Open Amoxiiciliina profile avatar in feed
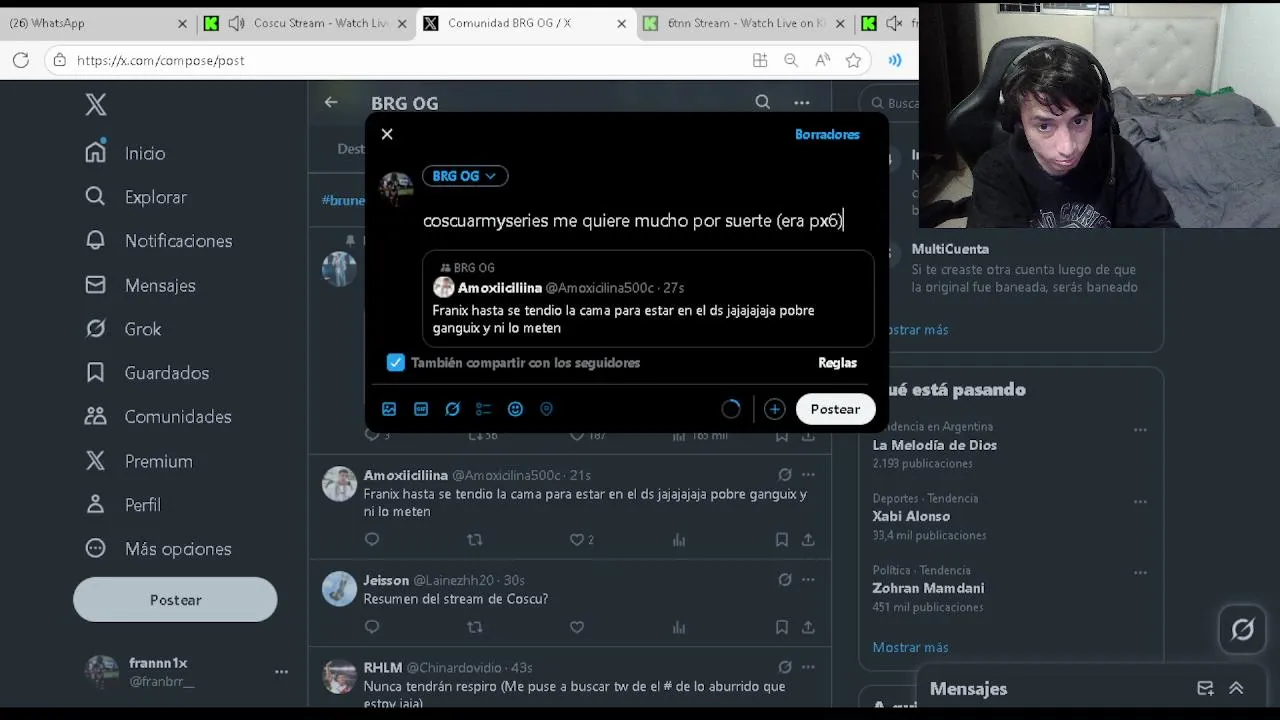Image resolution: width=1280 pixels, height=720 pixels. coord(339,484)
